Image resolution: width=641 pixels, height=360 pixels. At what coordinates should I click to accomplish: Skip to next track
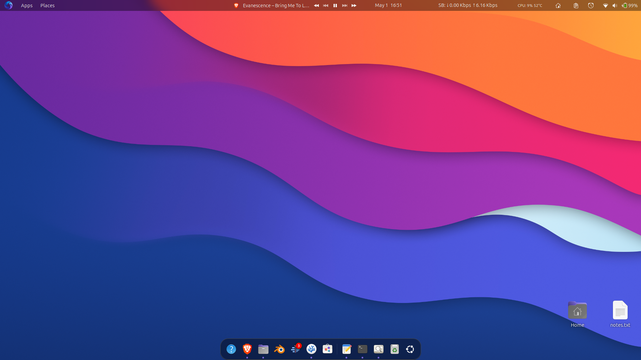pyautogui.click(x=345, y=5)
